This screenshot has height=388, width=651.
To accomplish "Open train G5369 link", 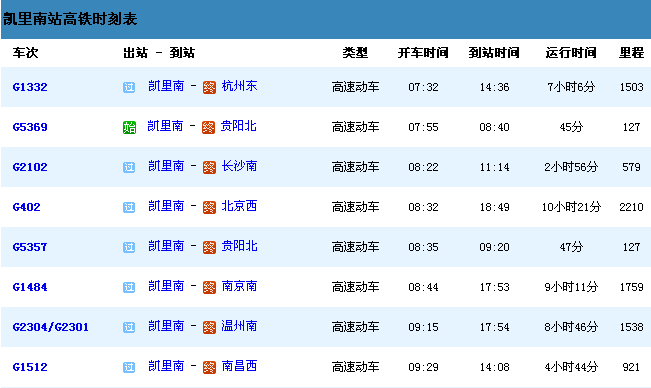I will 30,127.
